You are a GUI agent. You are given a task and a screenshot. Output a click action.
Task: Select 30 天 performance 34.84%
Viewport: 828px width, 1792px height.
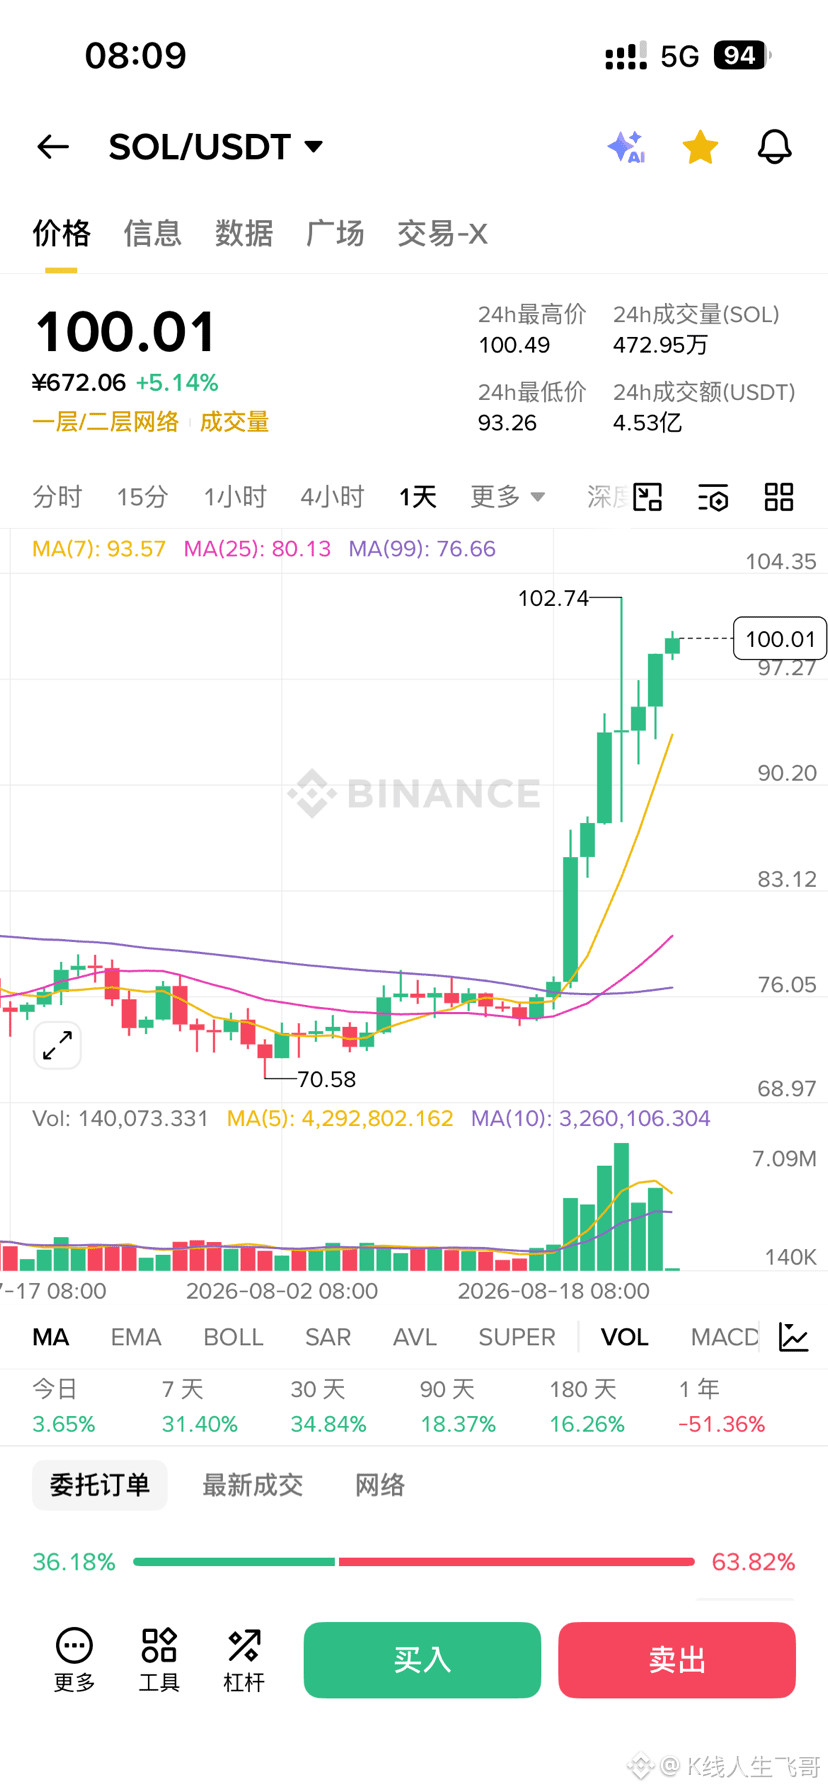coord(328,1407)
